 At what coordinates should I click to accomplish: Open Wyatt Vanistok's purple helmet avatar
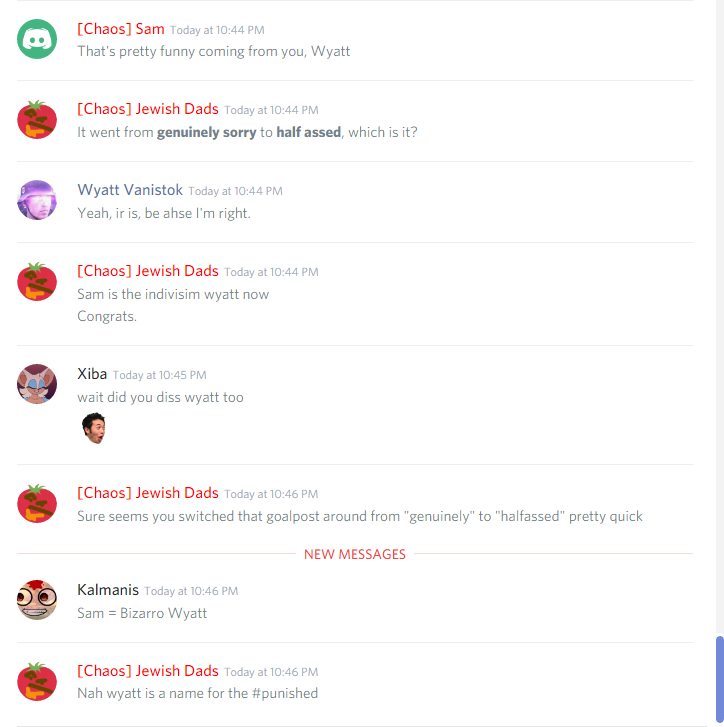37,200
